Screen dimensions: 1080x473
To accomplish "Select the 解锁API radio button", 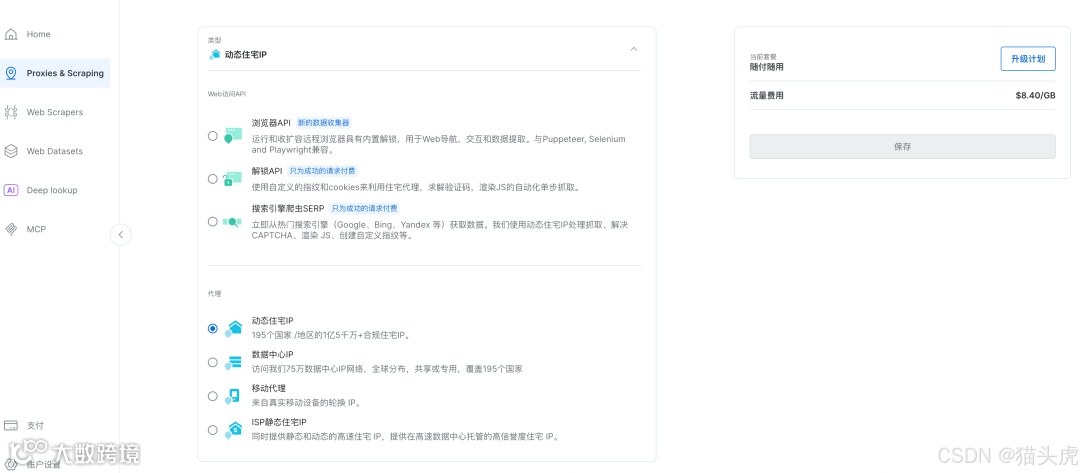I will click(213, 179).
